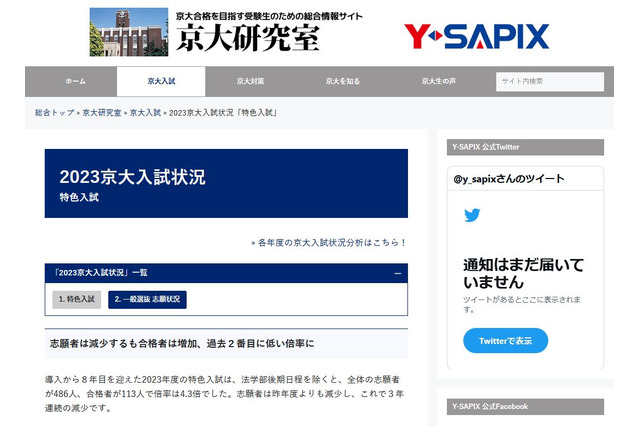Click the Y-SAPIX logo in header

476,37
